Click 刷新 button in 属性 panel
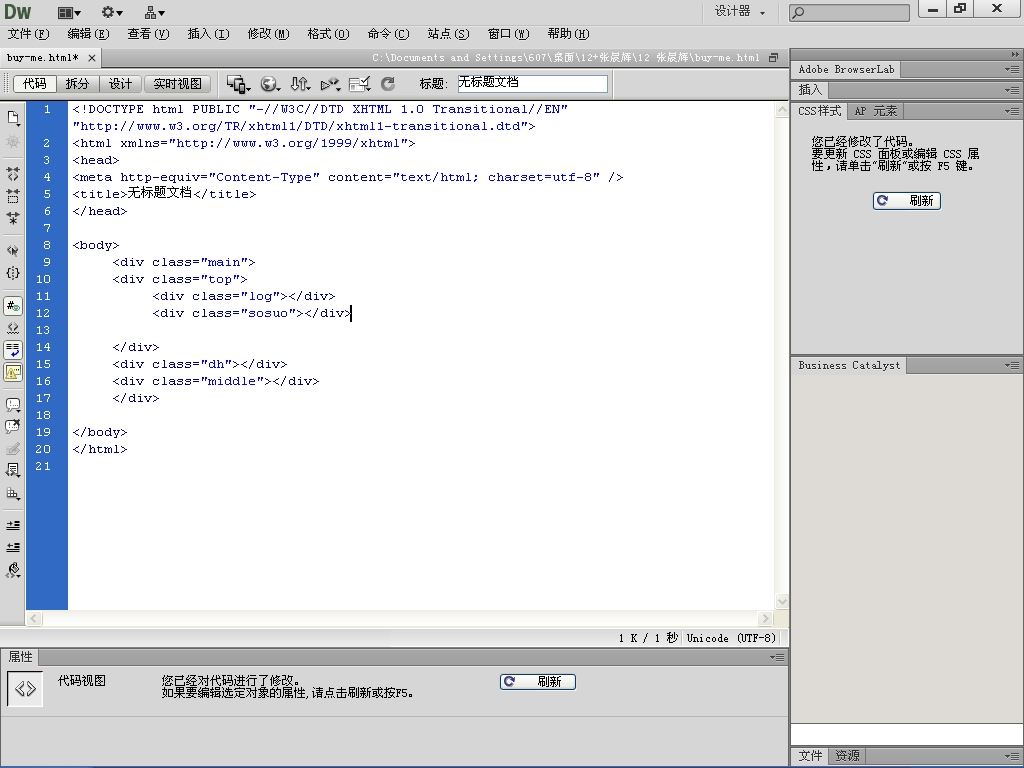The image size is (1024, 768). point(538,682)
